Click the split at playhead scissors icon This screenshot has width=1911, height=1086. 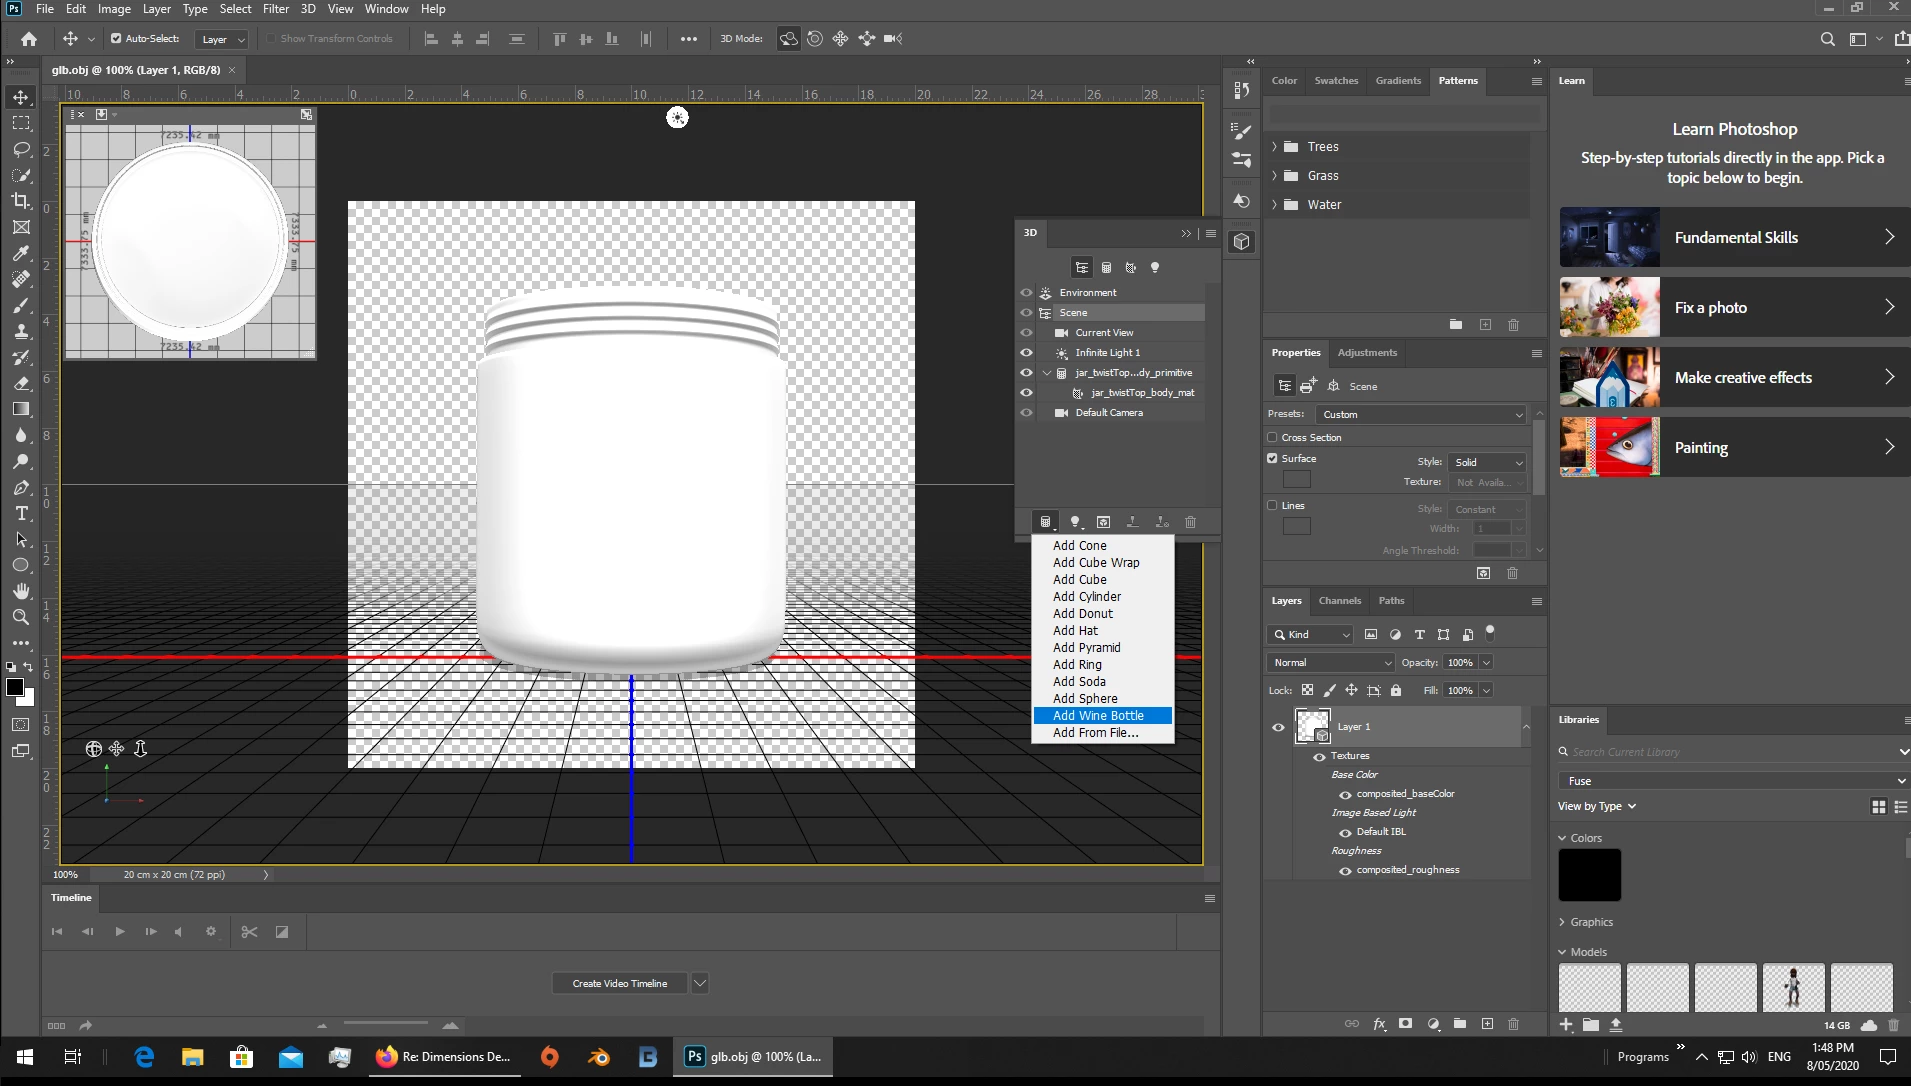[x=249, y=932]
